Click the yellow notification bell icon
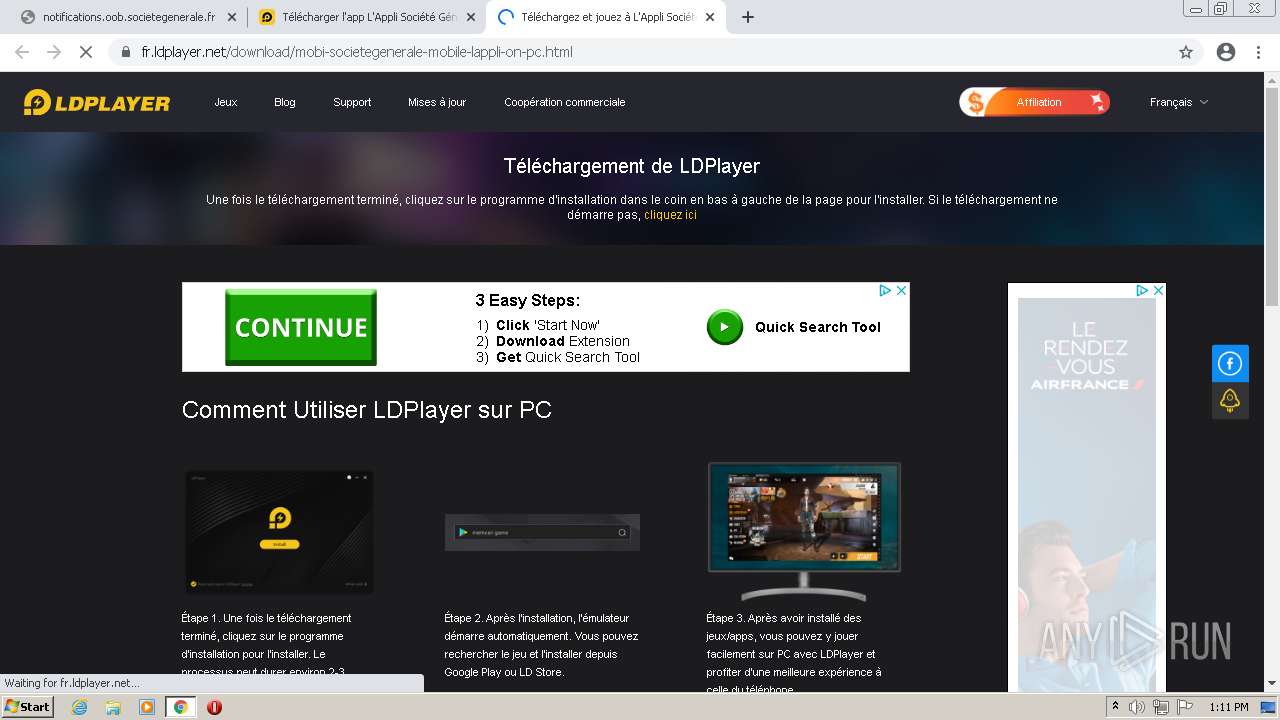The image size is (1280, 720). (x=1230, y=401)
